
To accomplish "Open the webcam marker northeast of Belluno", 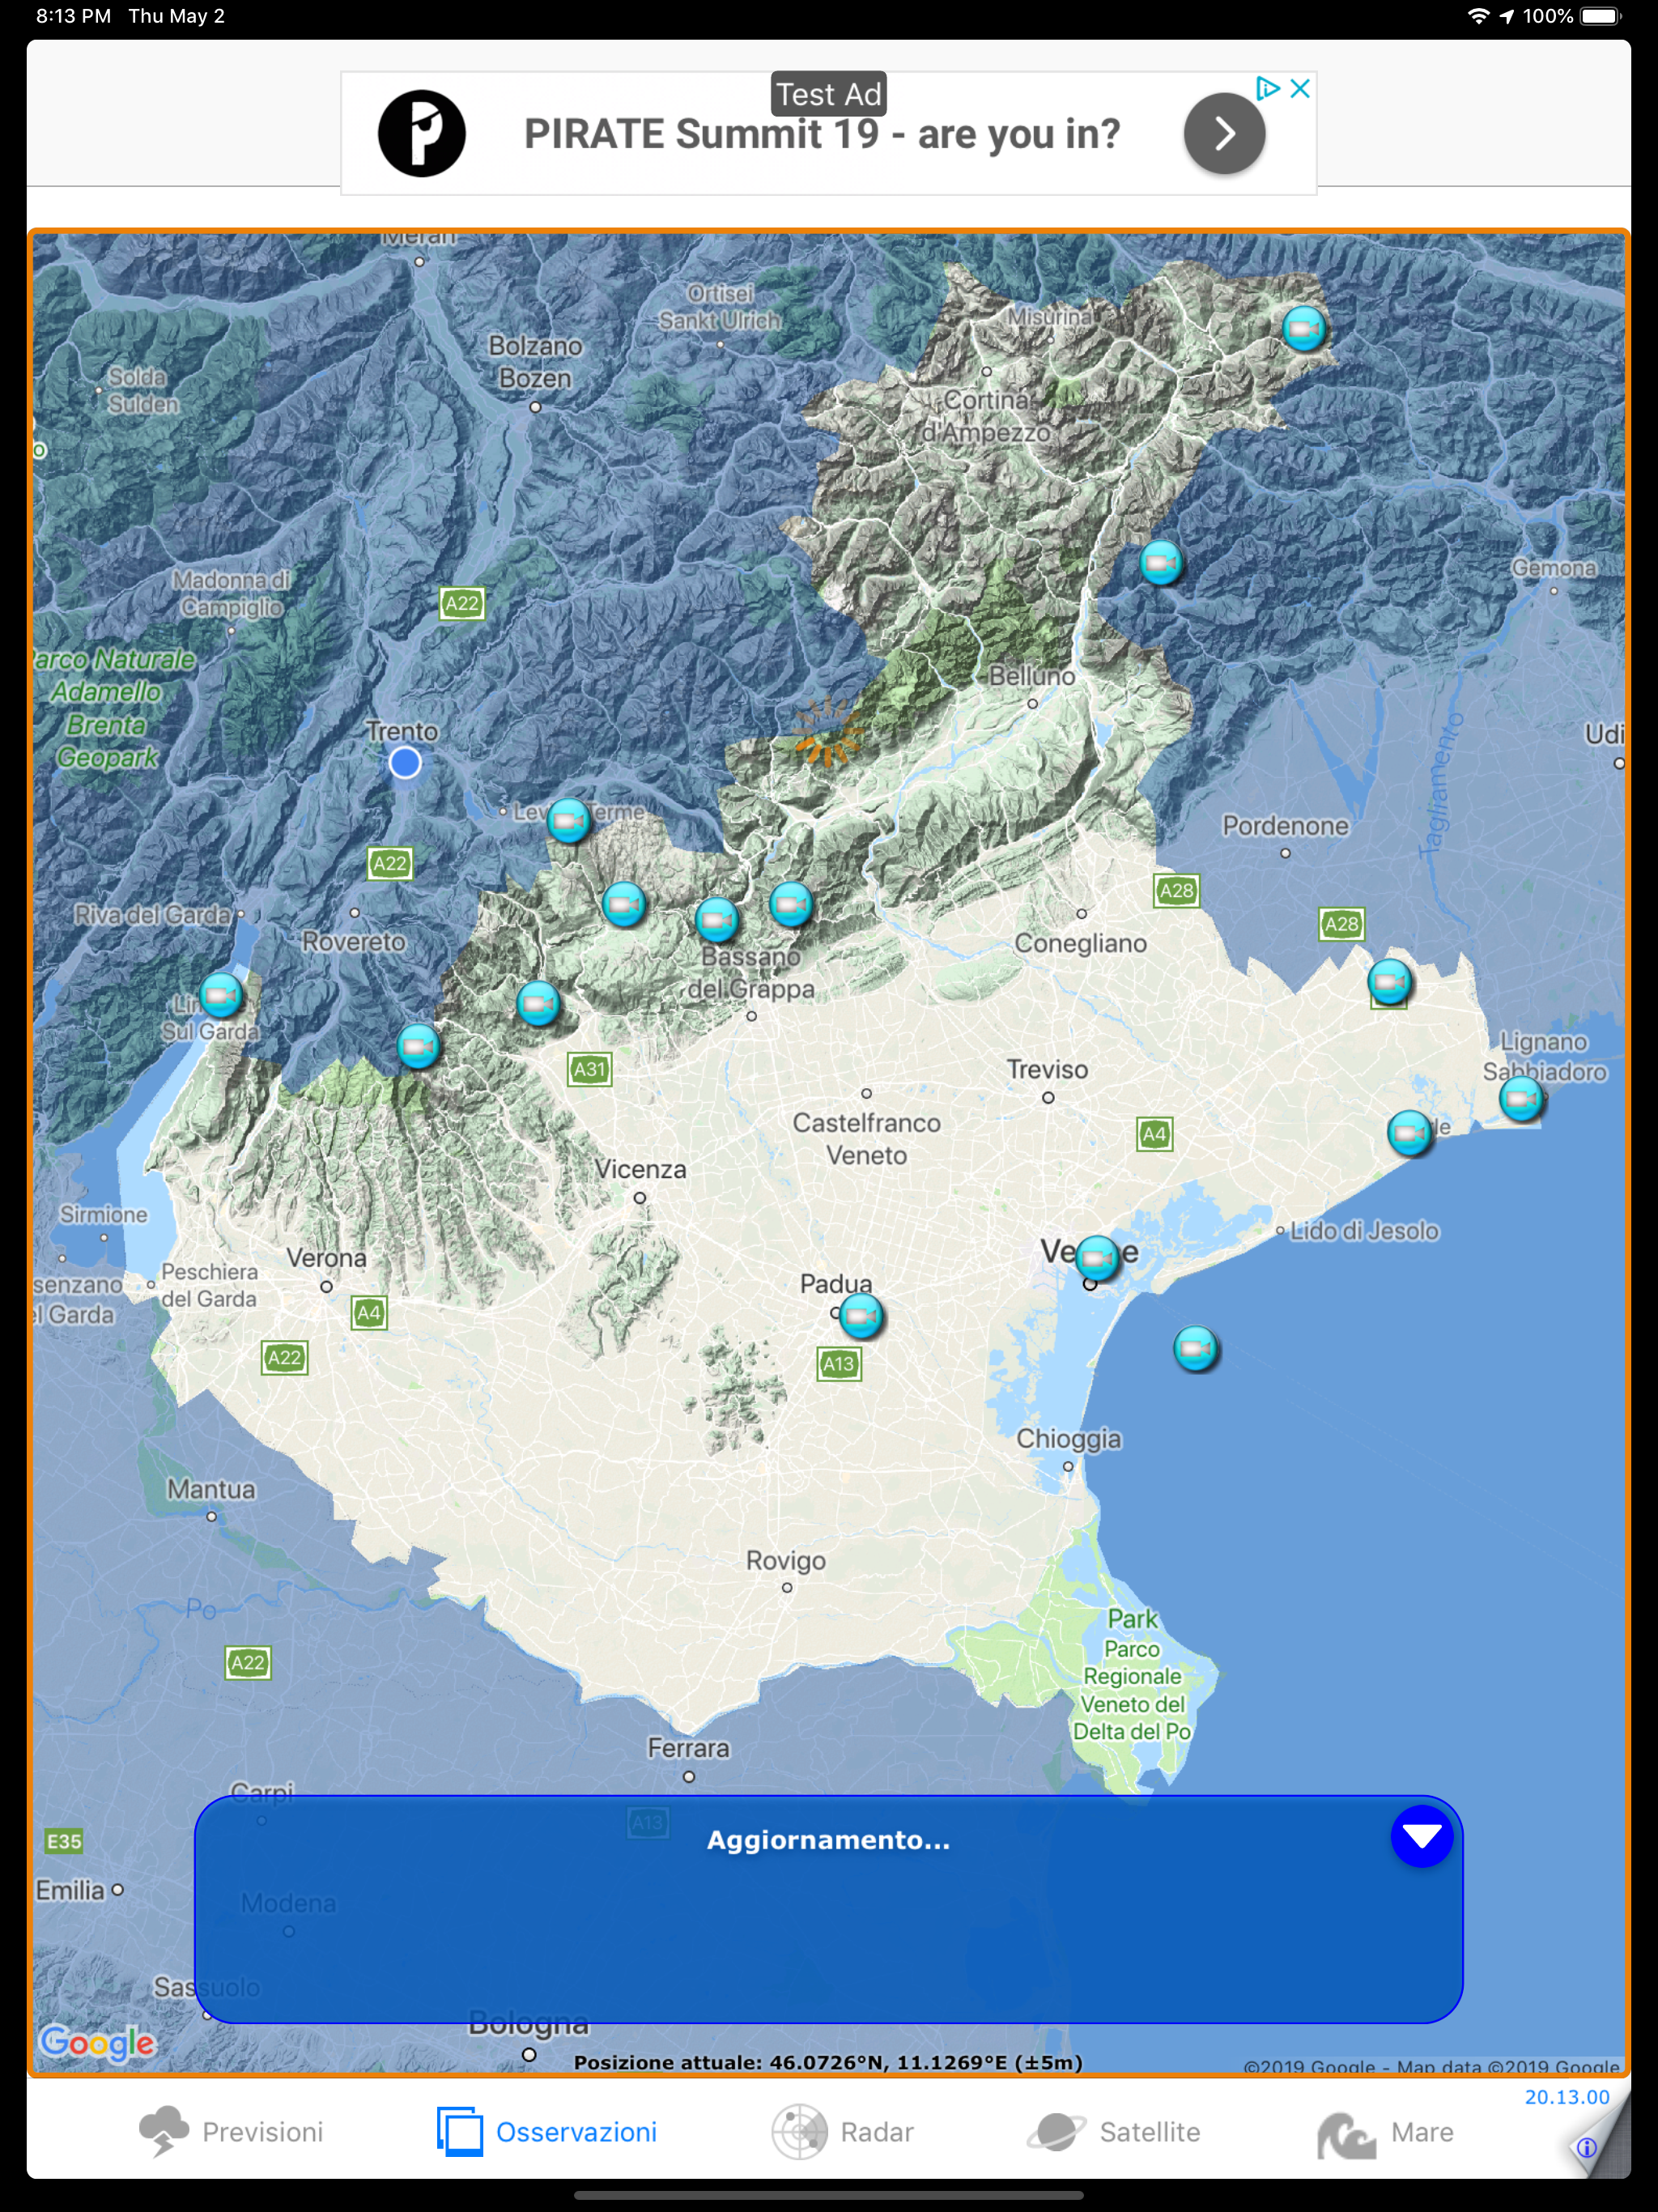I will pyautogui.click(x=1161, y=563).
